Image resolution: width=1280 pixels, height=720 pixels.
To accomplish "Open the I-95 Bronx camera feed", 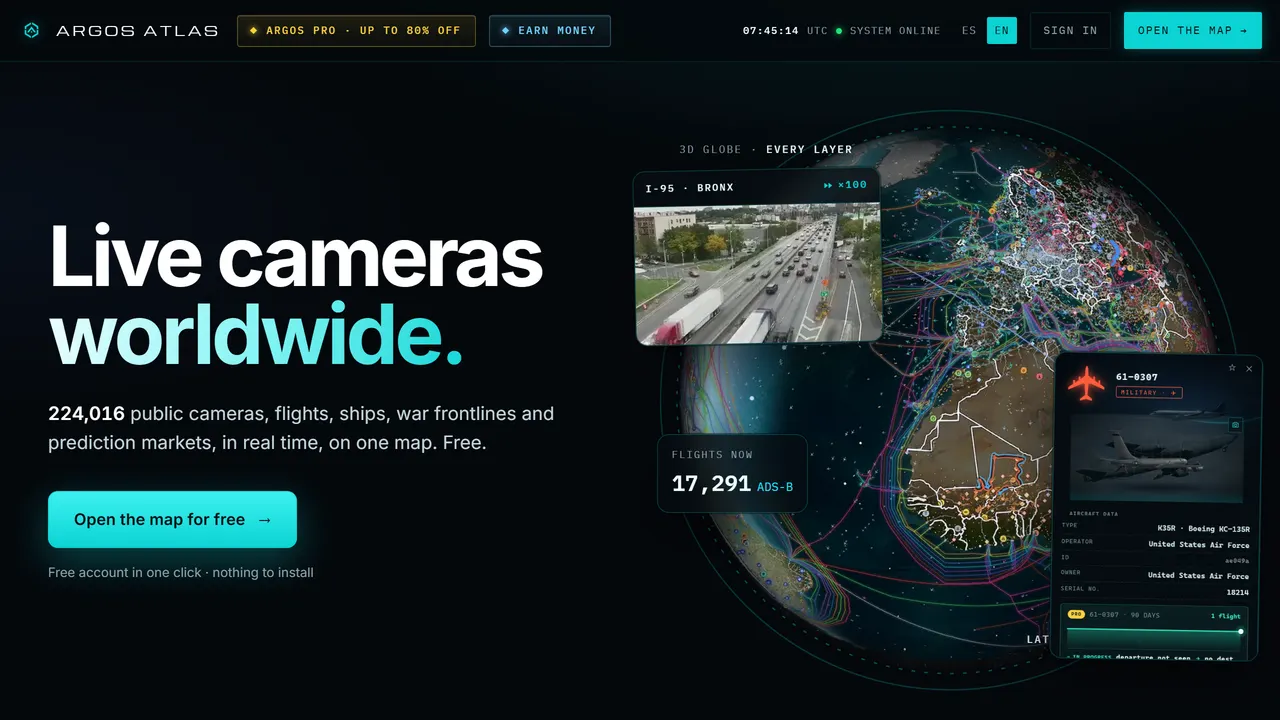I will 758,256.
